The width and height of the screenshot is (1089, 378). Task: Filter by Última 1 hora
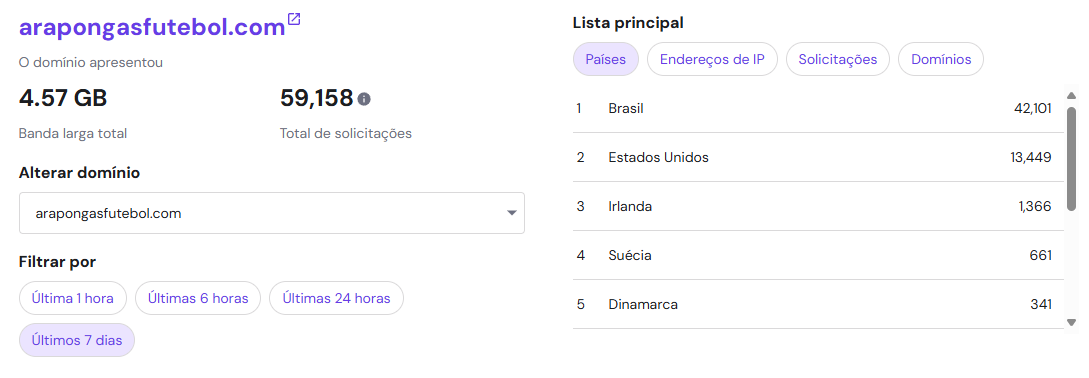73,298
